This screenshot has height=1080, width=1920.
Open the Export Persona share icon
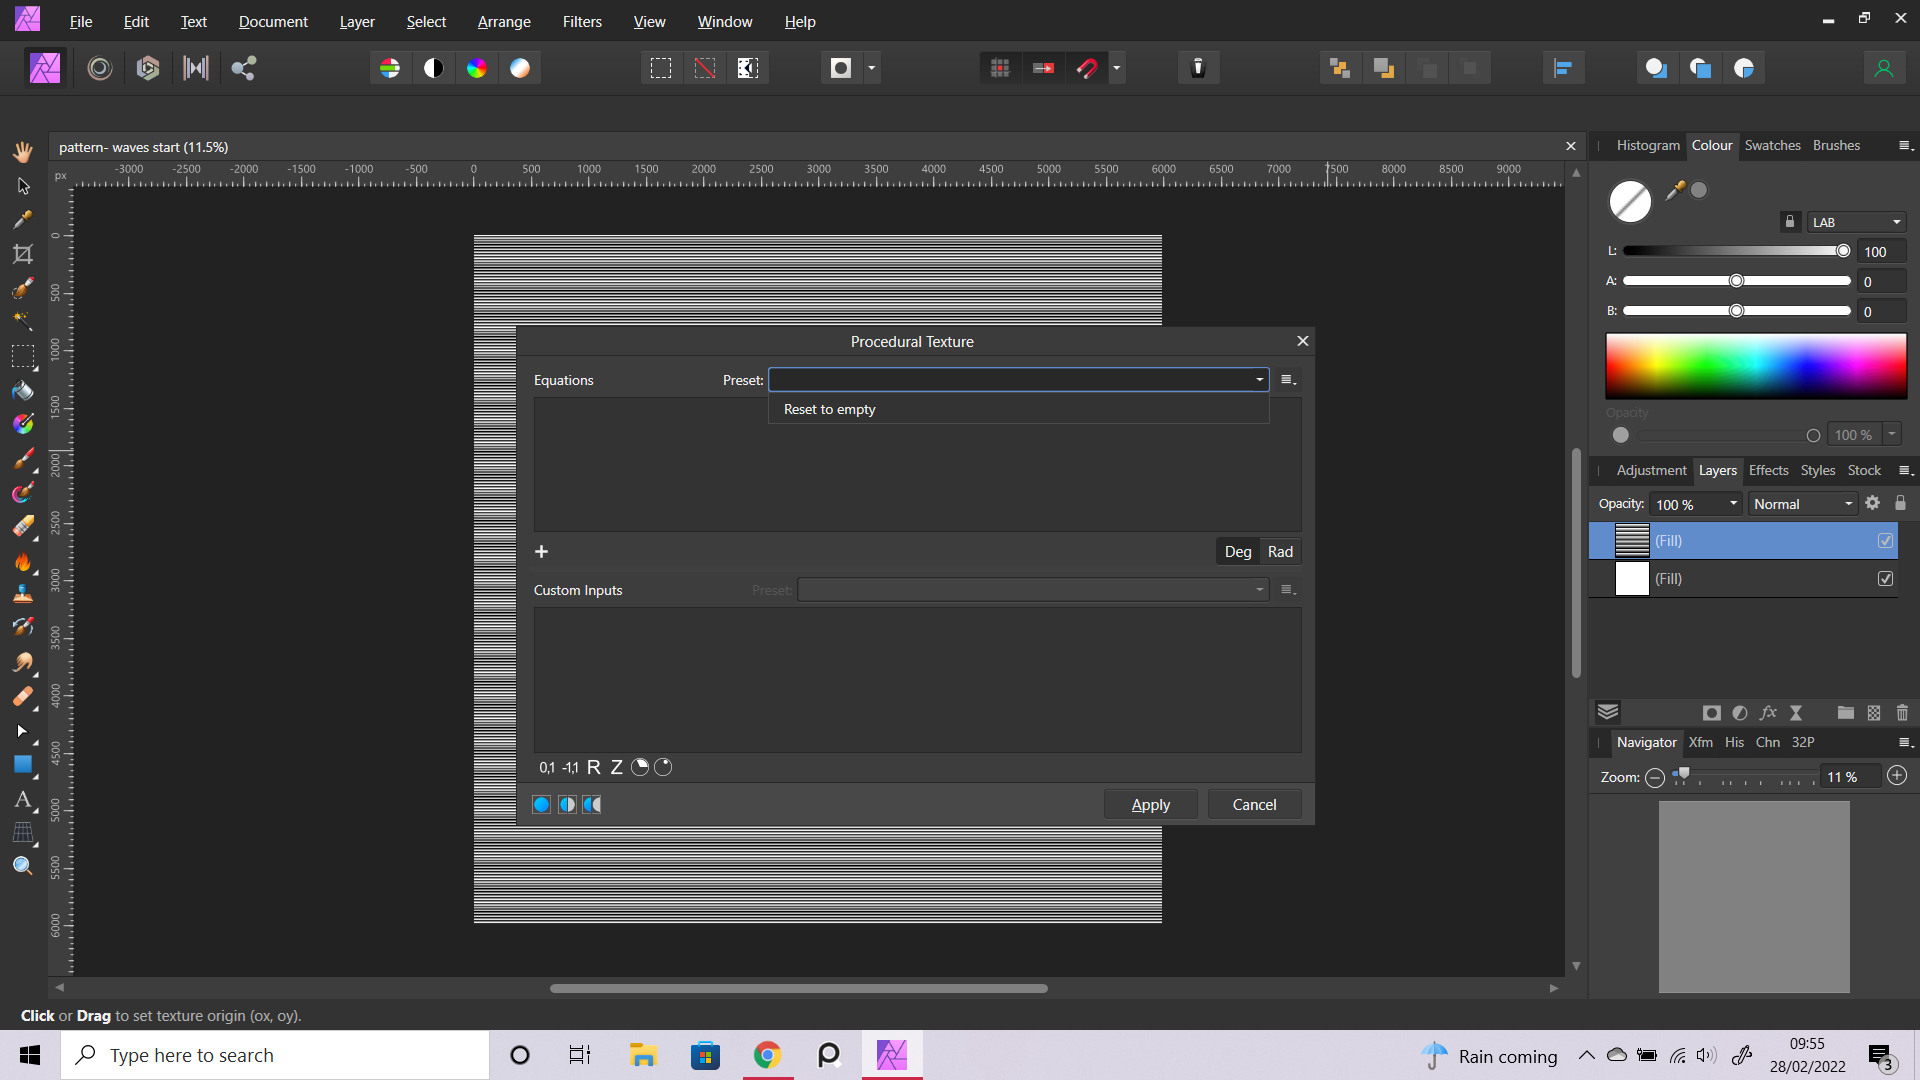point(244,68)
